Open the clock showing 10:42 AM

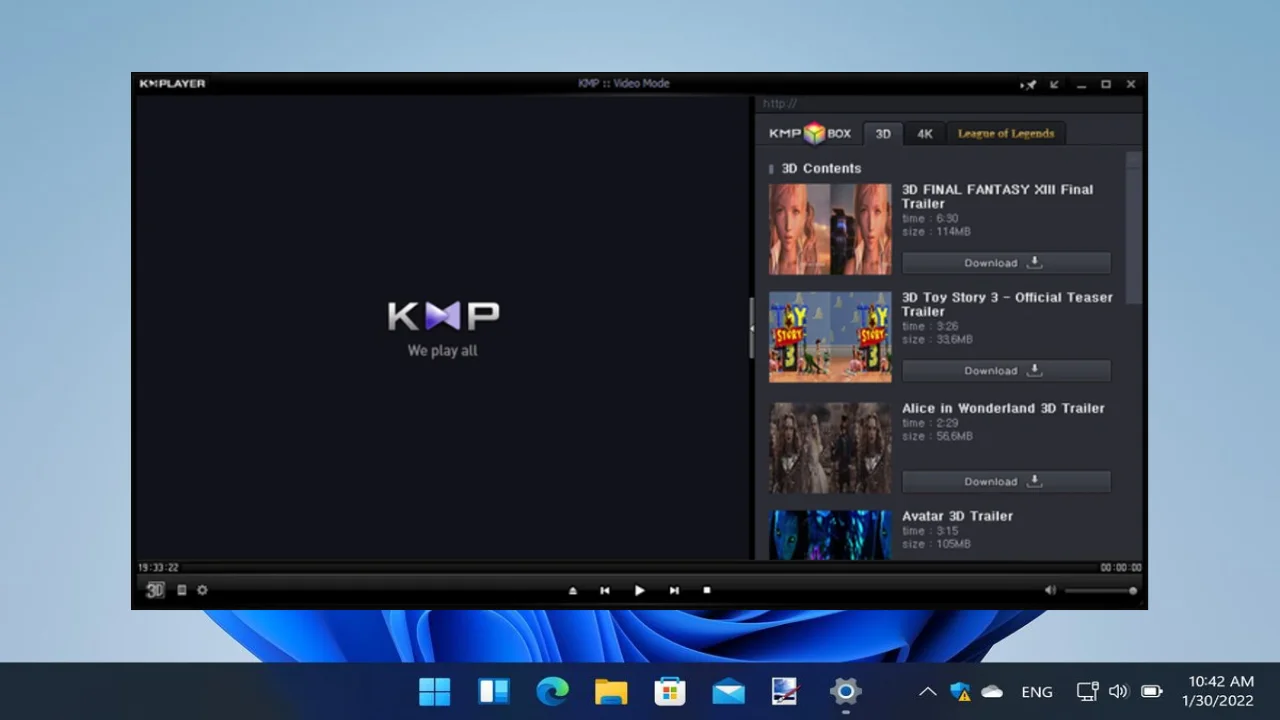1218,691
